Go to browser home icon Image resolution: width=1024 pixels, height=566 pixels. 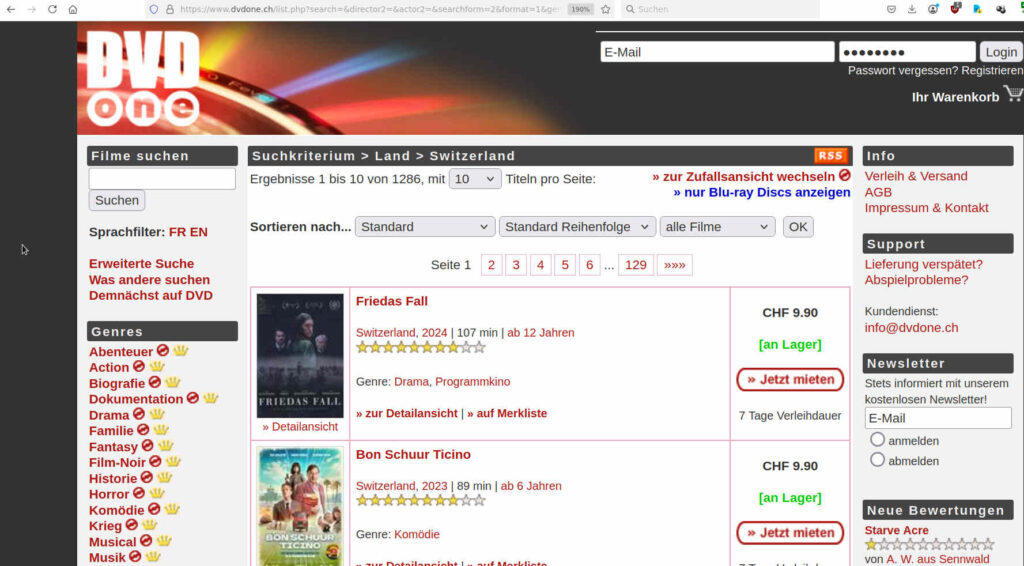tap(73, 9)
